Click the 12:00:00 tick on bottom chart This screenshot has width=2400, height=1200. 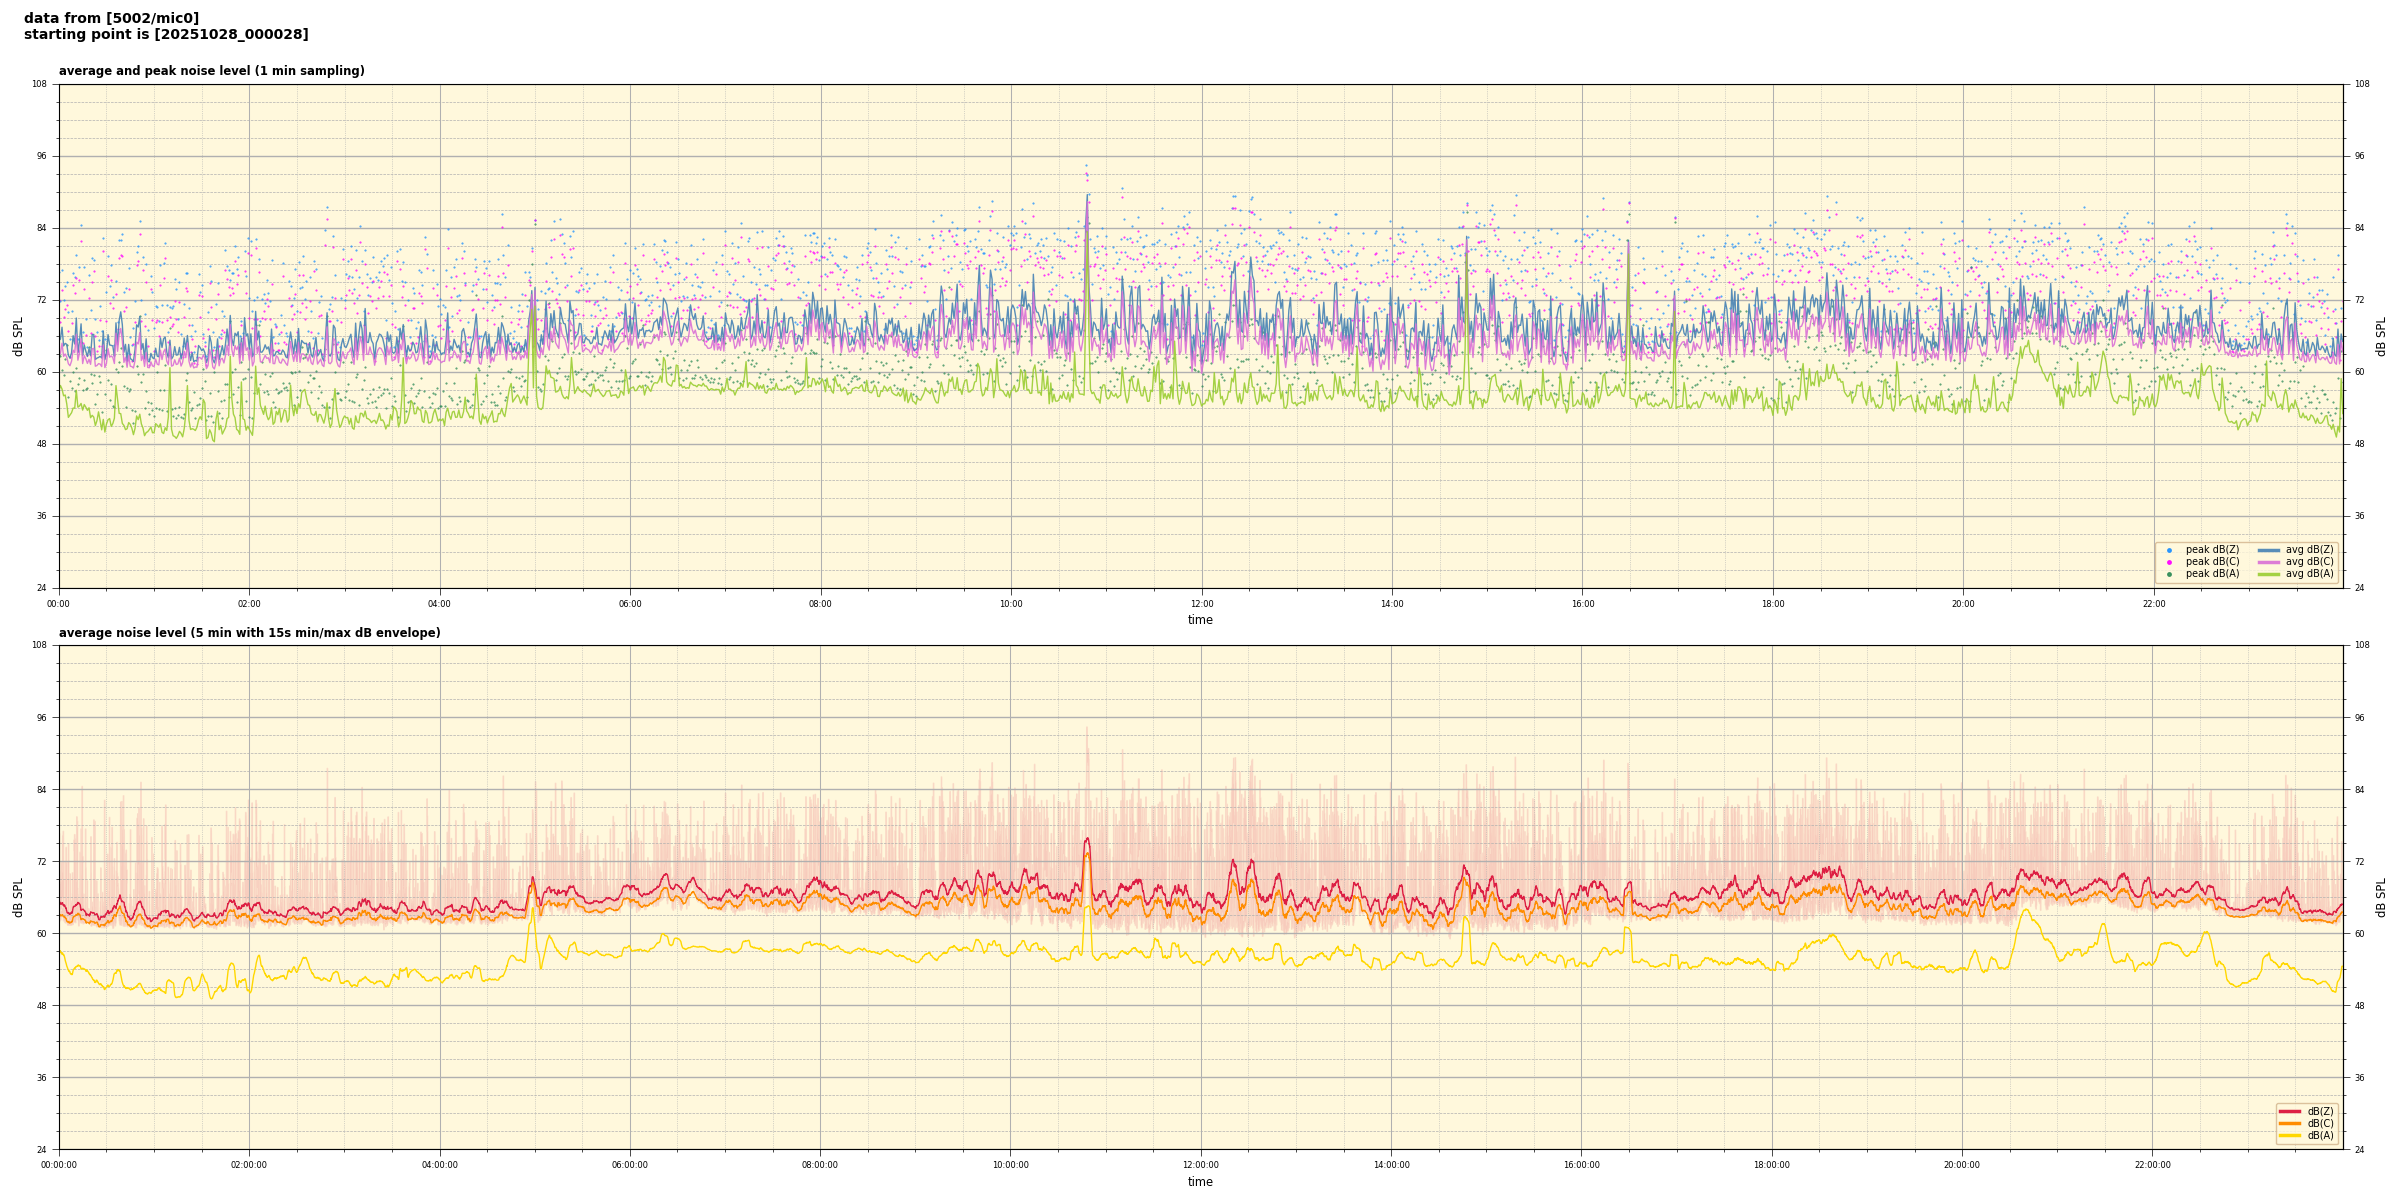click(1201, 1165)
